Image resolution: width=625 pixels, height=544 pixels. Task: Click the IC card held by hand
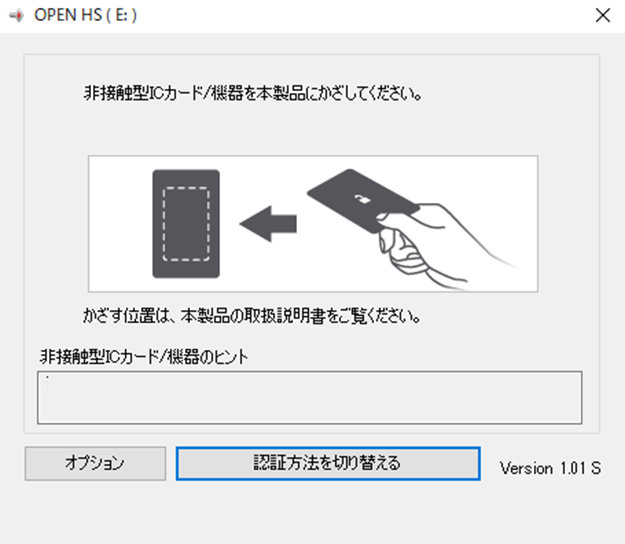(363, 201)
